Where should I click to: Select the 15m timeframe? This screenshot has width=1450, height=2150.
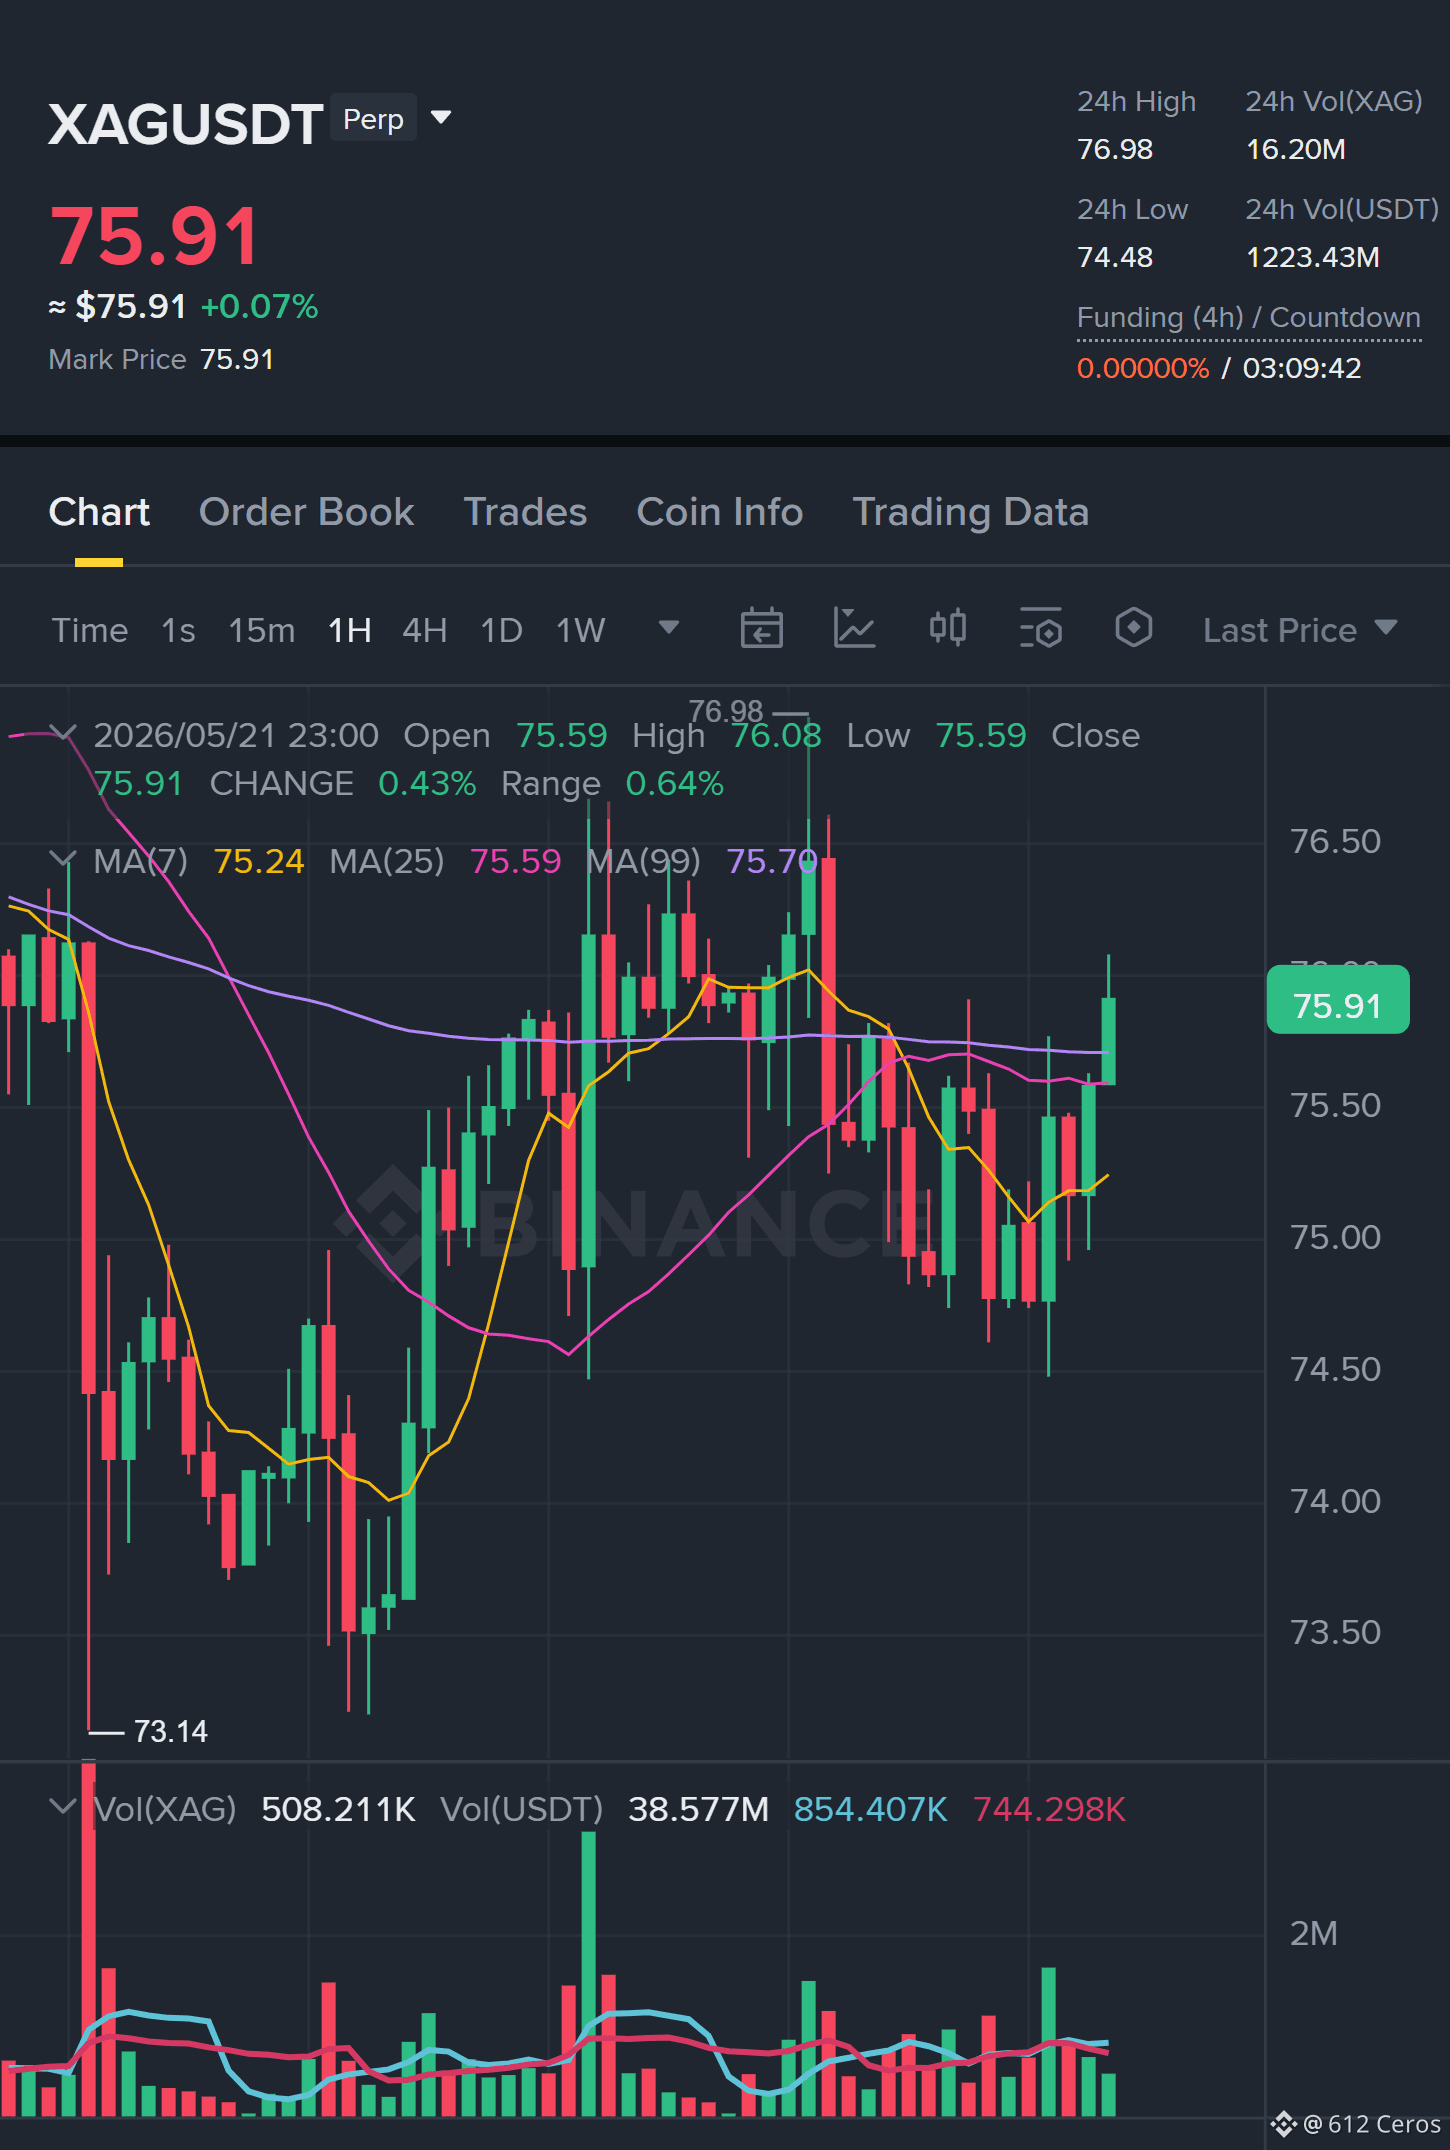click(262, 630)
